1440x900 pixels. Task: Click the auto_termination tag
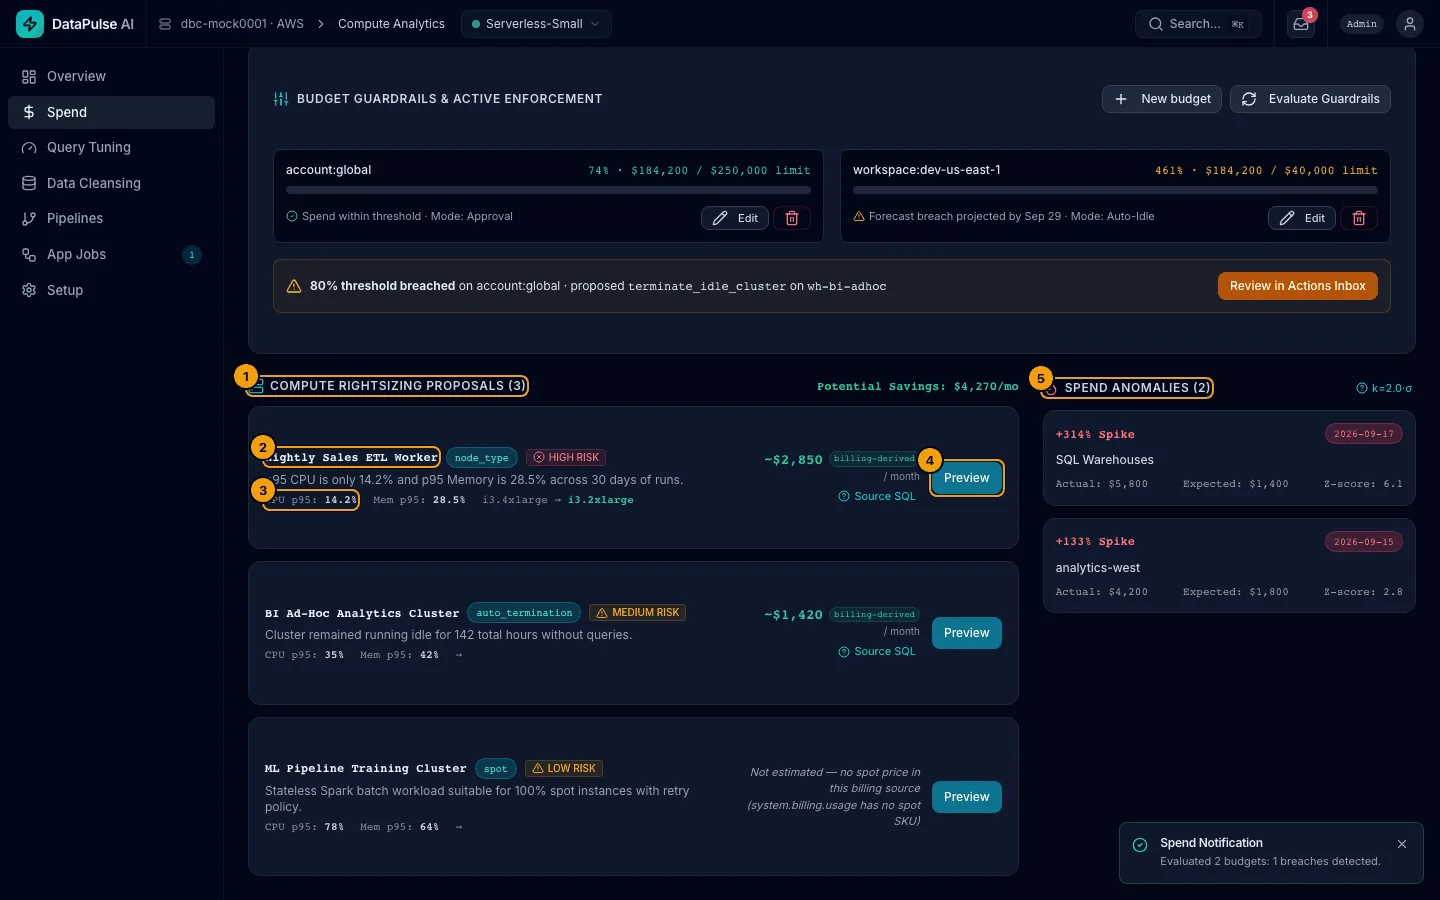[524, 613]
